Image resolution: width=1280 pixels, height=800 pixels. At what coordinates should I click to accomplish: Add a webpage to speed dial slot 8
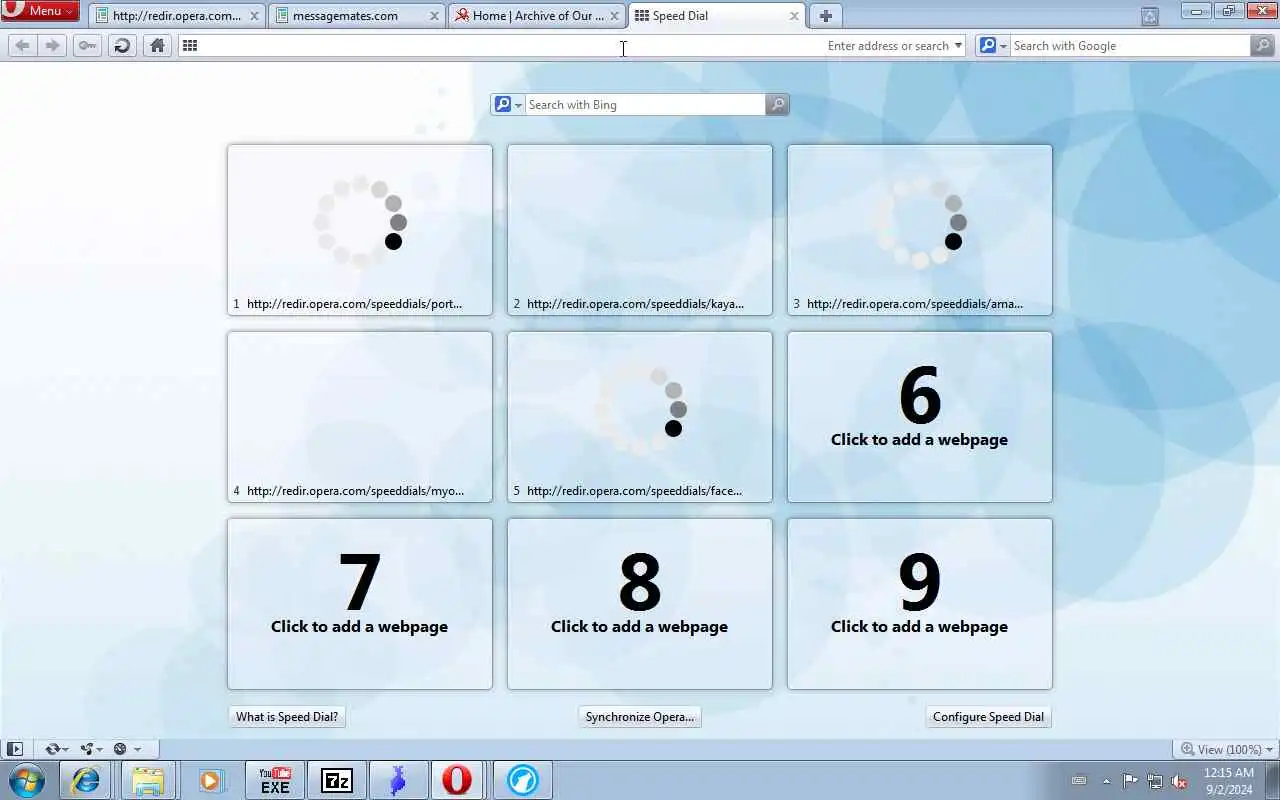[x=640, y=604]
